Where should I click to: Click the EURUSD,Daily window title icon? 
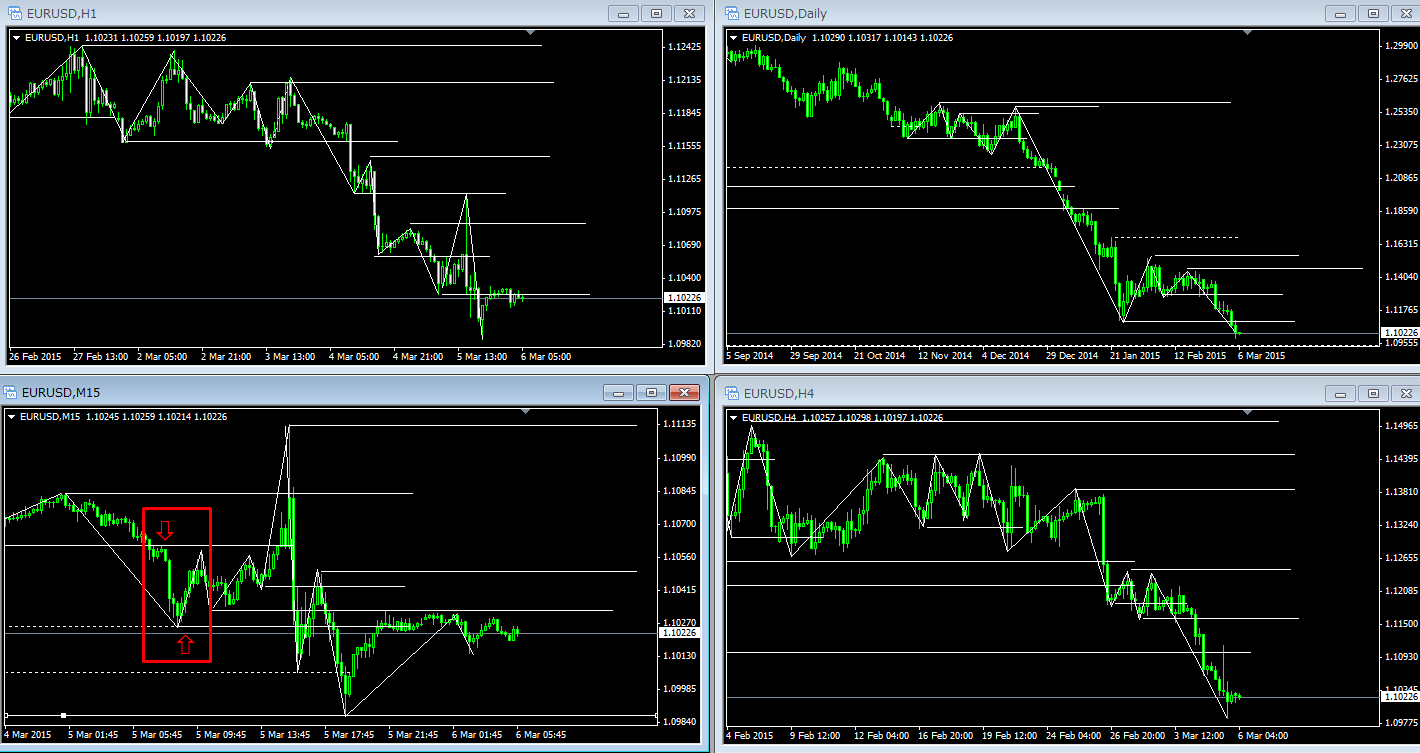coord(731,13)
